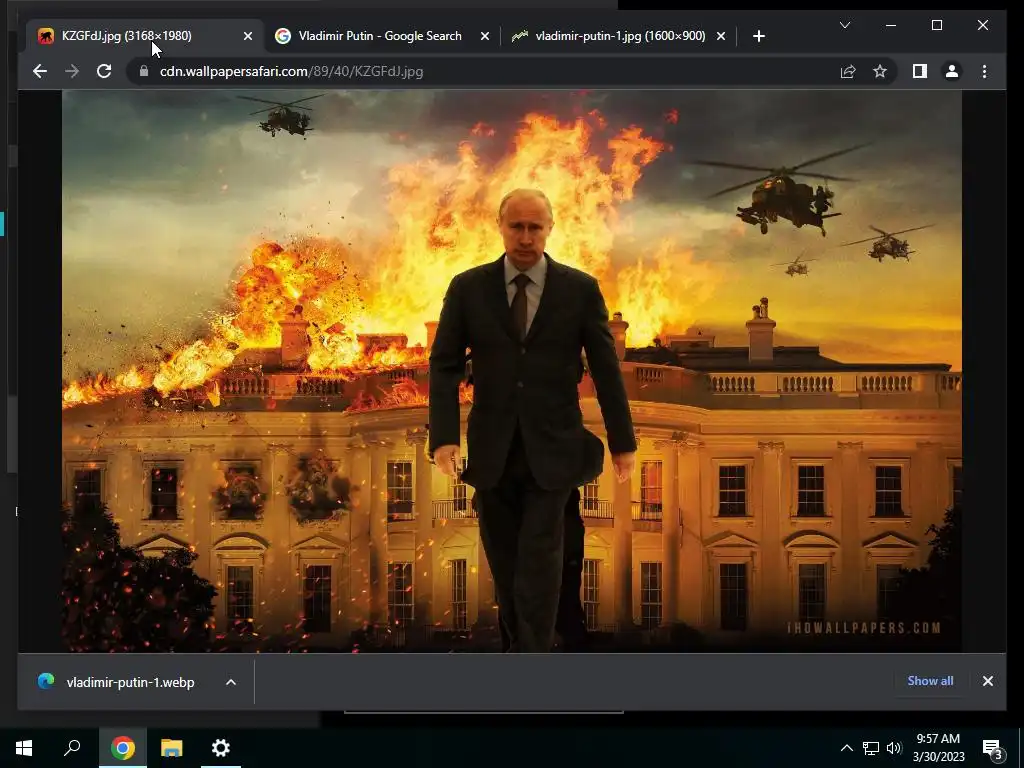1024x768 pixels.
Task: Open taskbar search magnifier
Action: [72, 748]
